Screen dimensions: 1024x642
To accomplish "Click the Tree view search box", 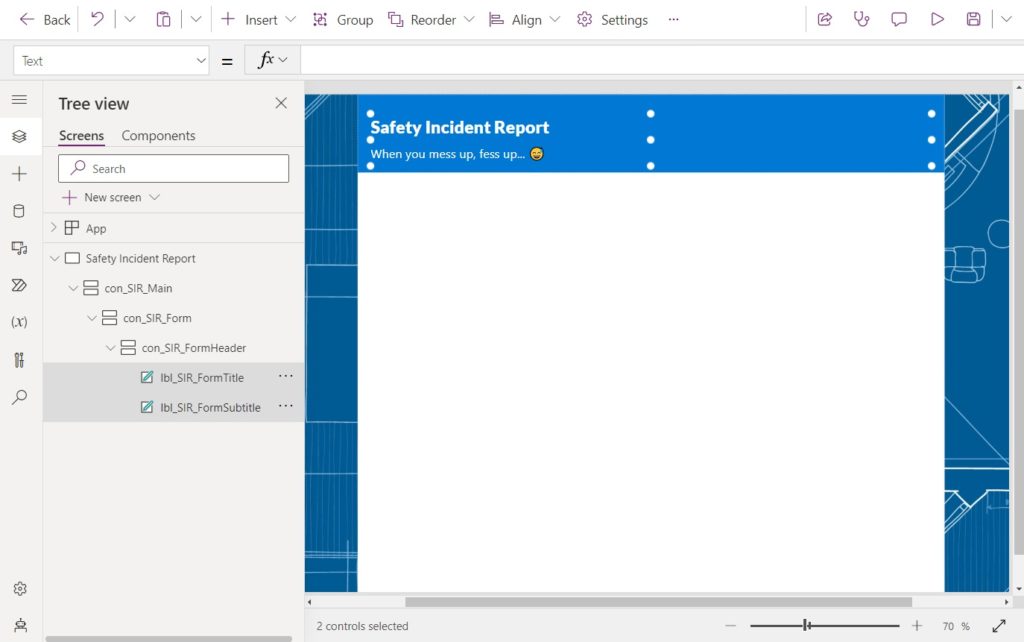I will [173, 167].
